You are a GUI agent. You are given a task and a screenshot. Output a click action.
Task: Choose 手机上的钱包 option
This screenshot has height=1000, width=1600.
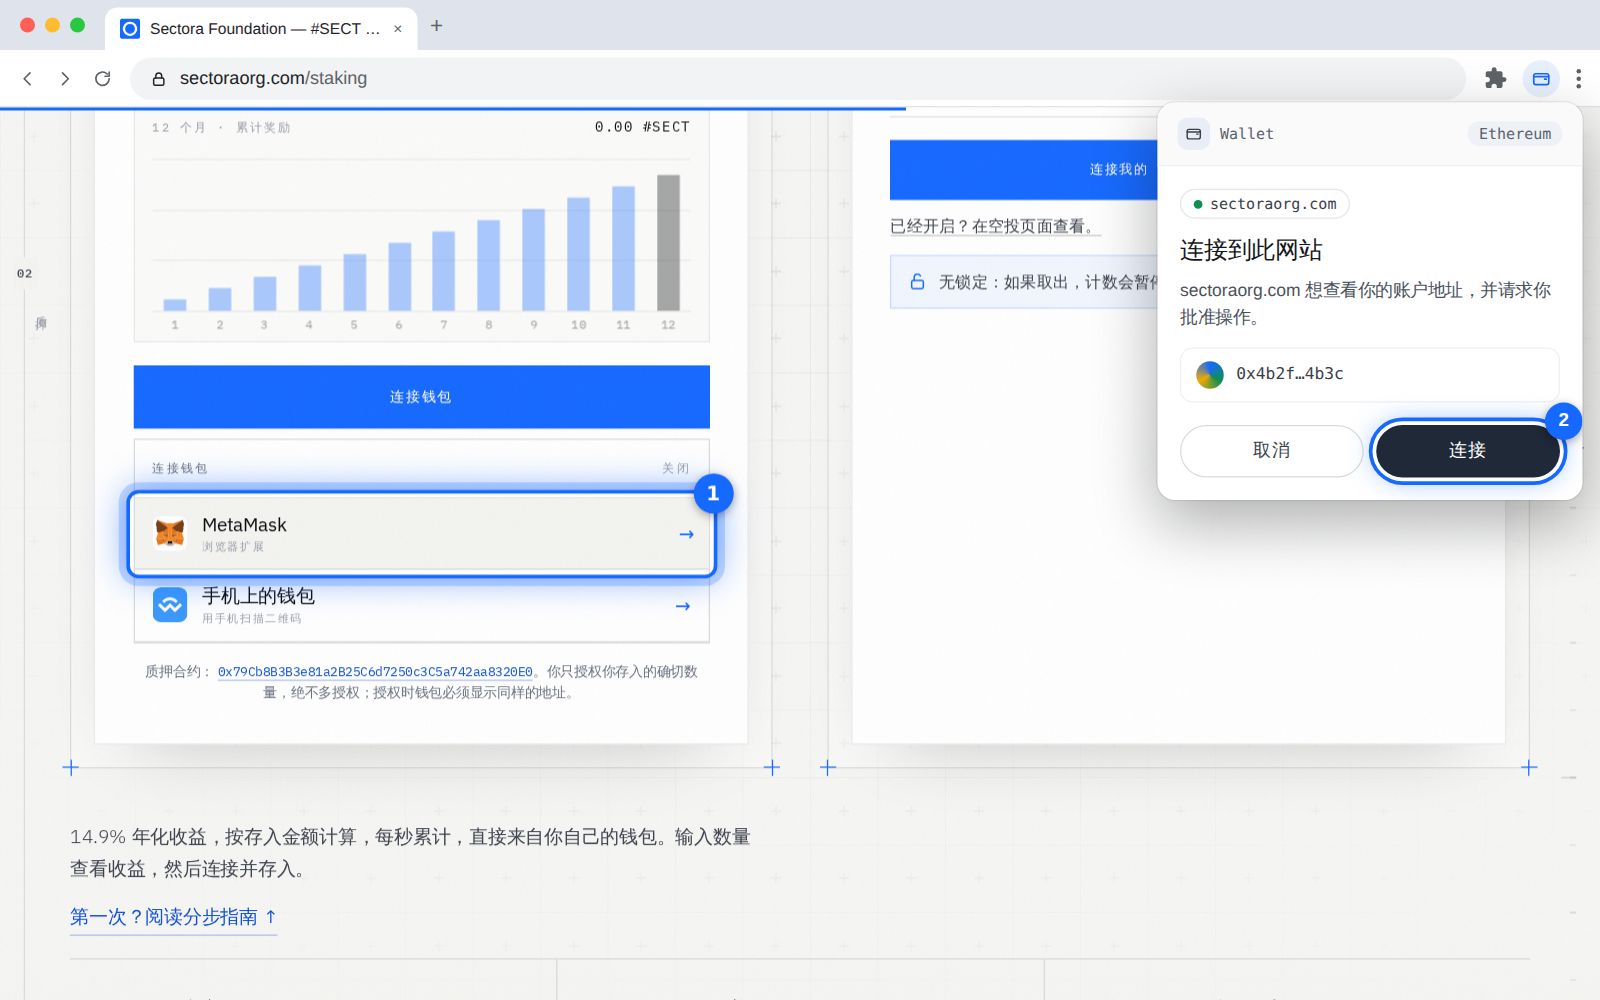pyautogui.click(x=422, y=606)
